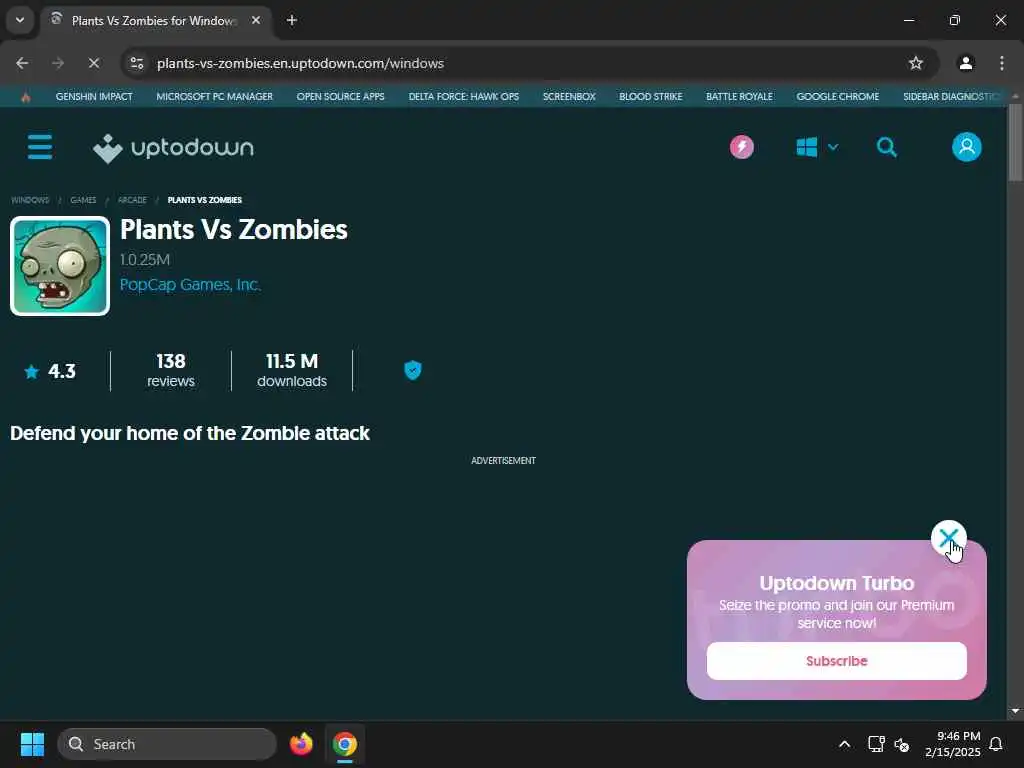The image size is (1024, 768).
Task: Open PopCap Games, Inc. developer page
Action: pyautogui.click(x=190, y=285)
